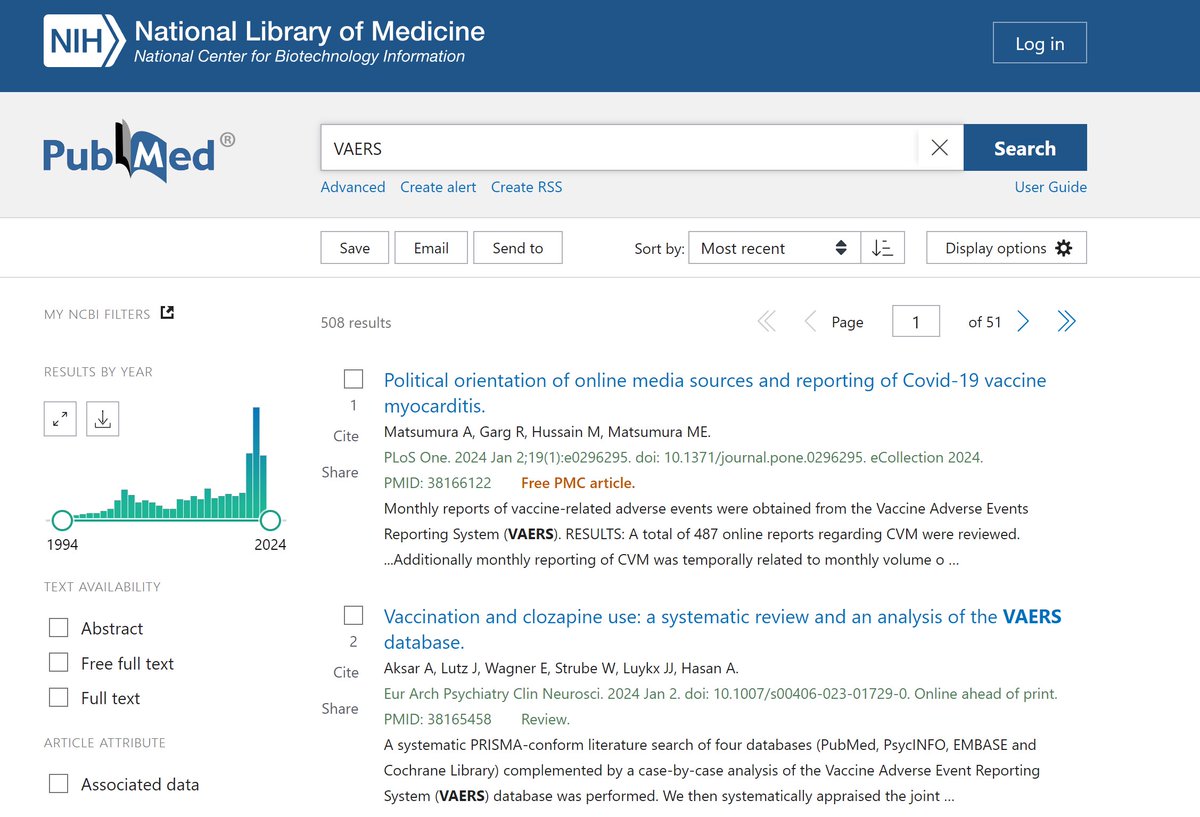
Task: Clear the VAERS search with the X
Action: click(x=939, y=147)
